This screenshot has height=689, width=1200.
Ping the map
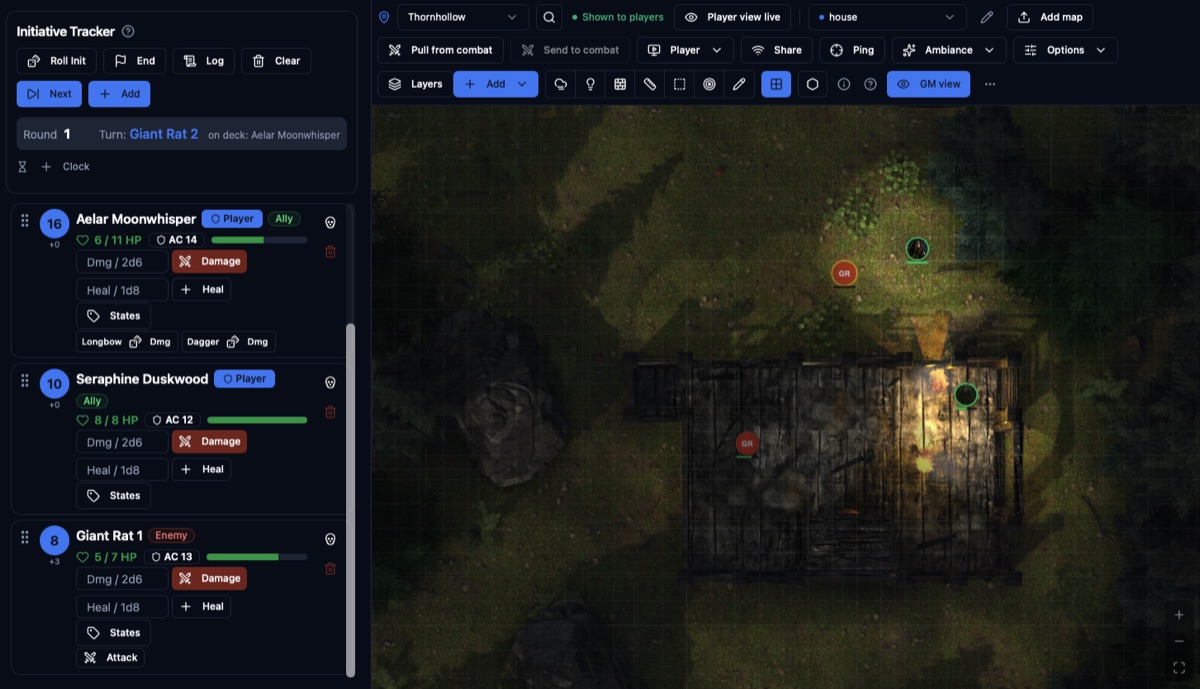coord(852,50)
